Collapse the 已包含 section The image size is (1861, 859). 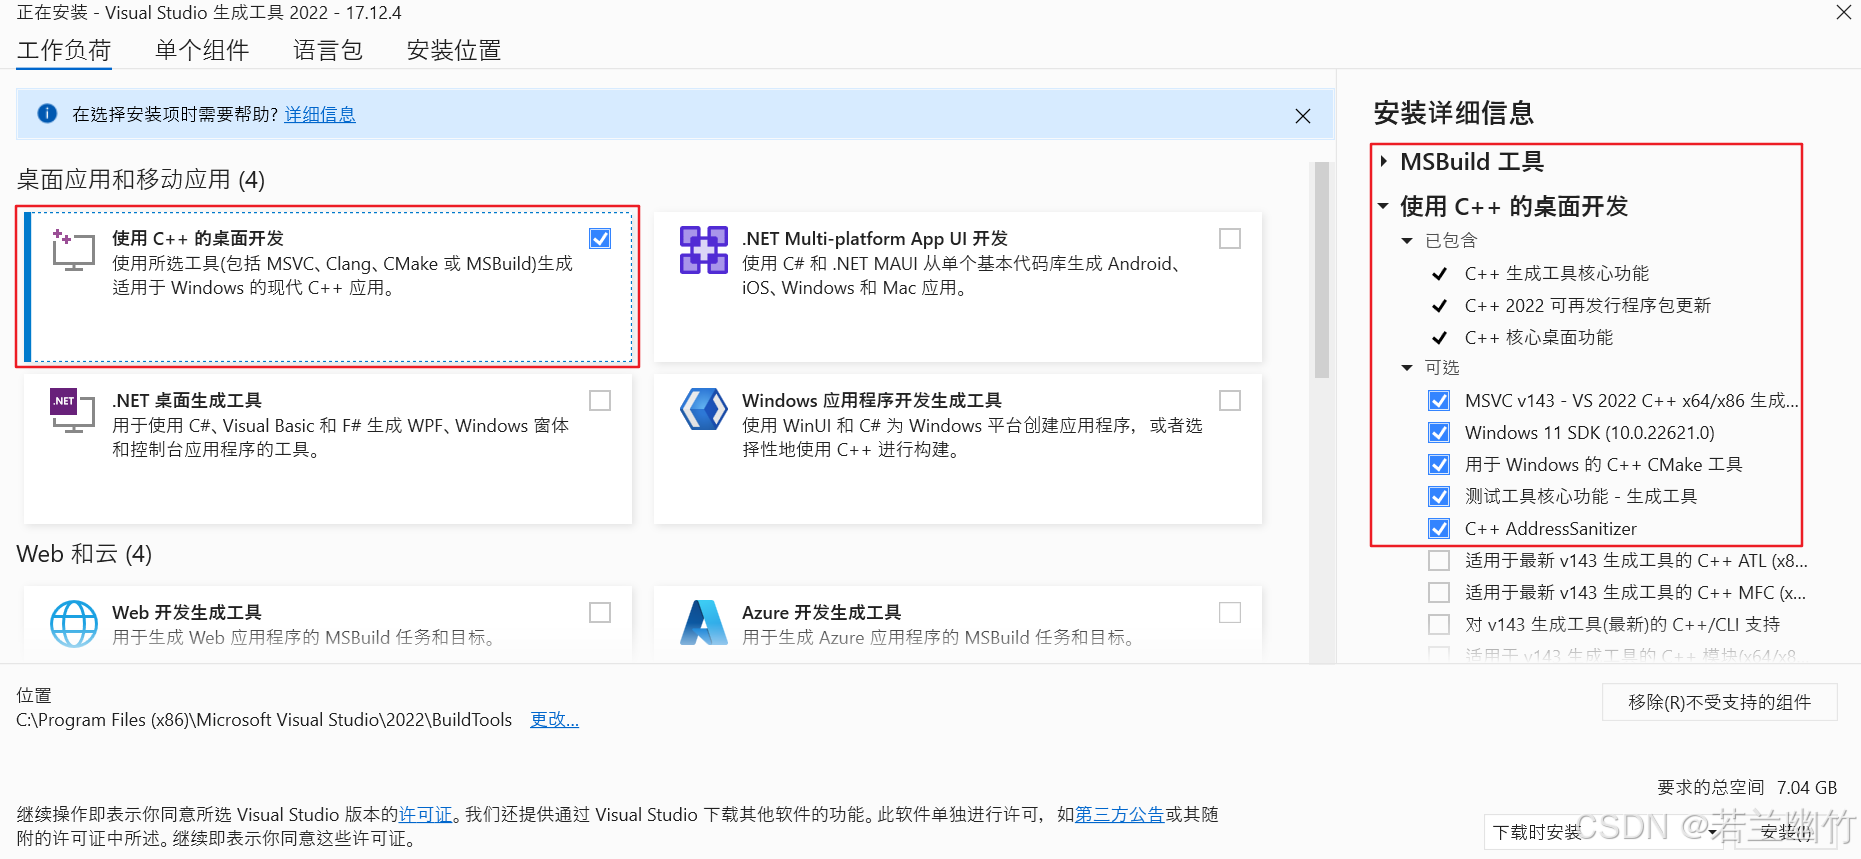click(1407, 240)
